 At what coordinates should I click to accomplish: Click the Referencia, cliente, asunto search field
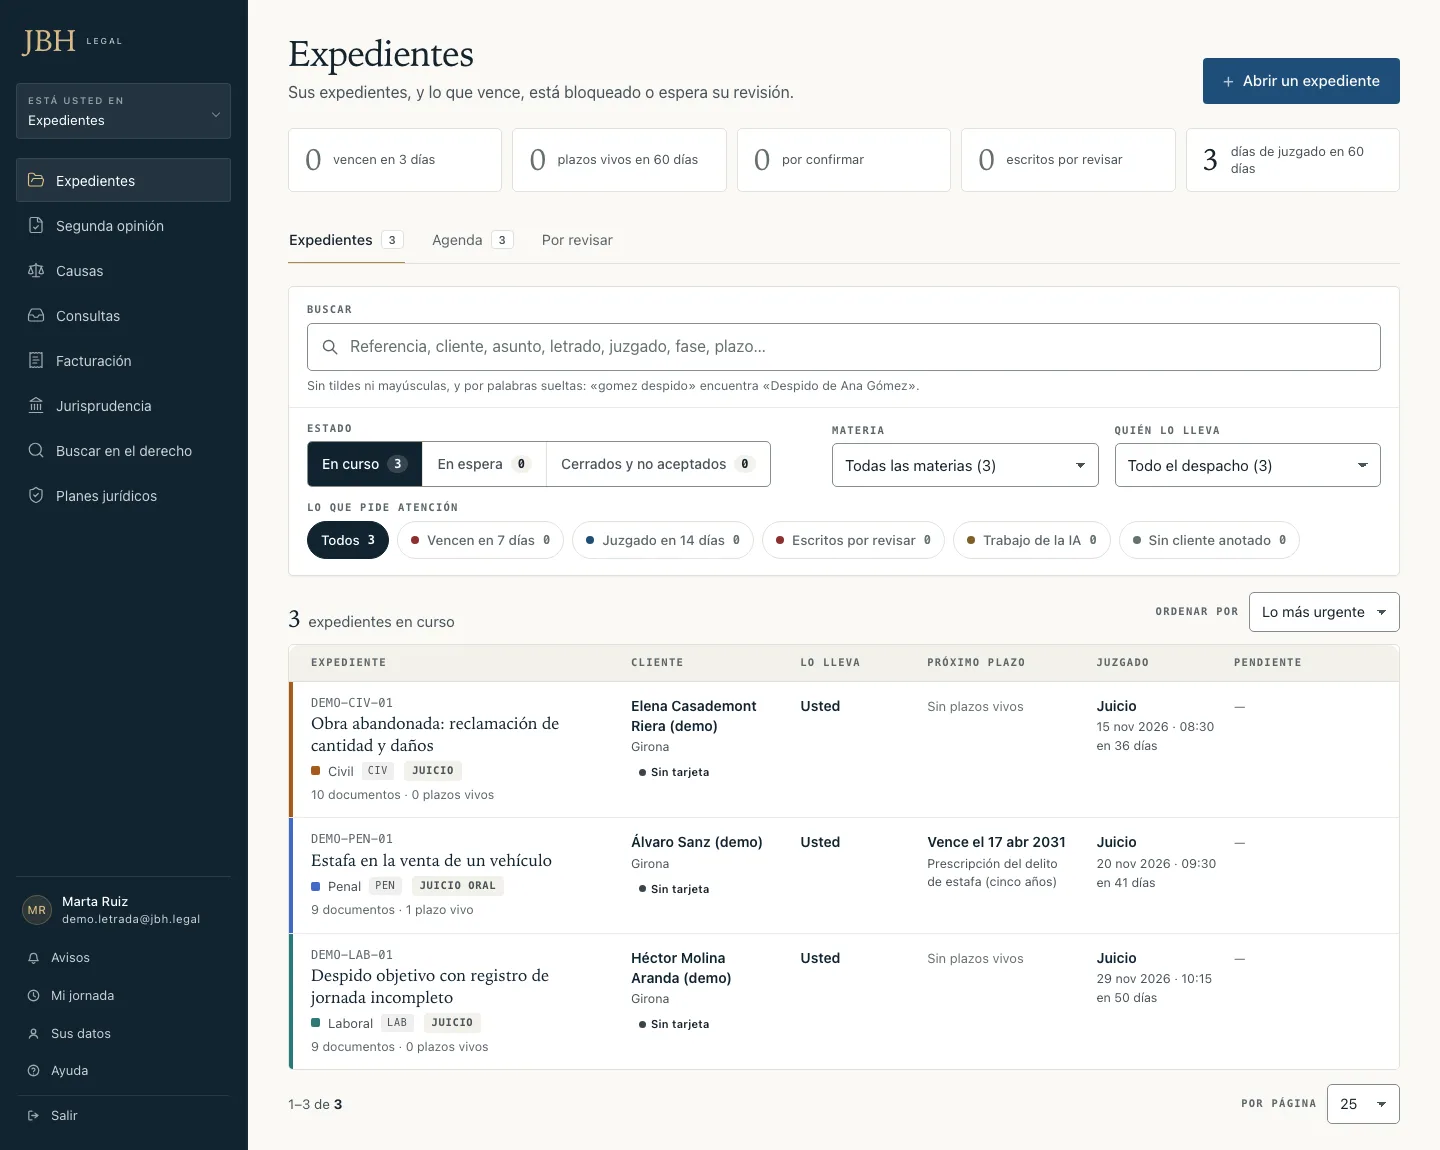tap(844, 347)
